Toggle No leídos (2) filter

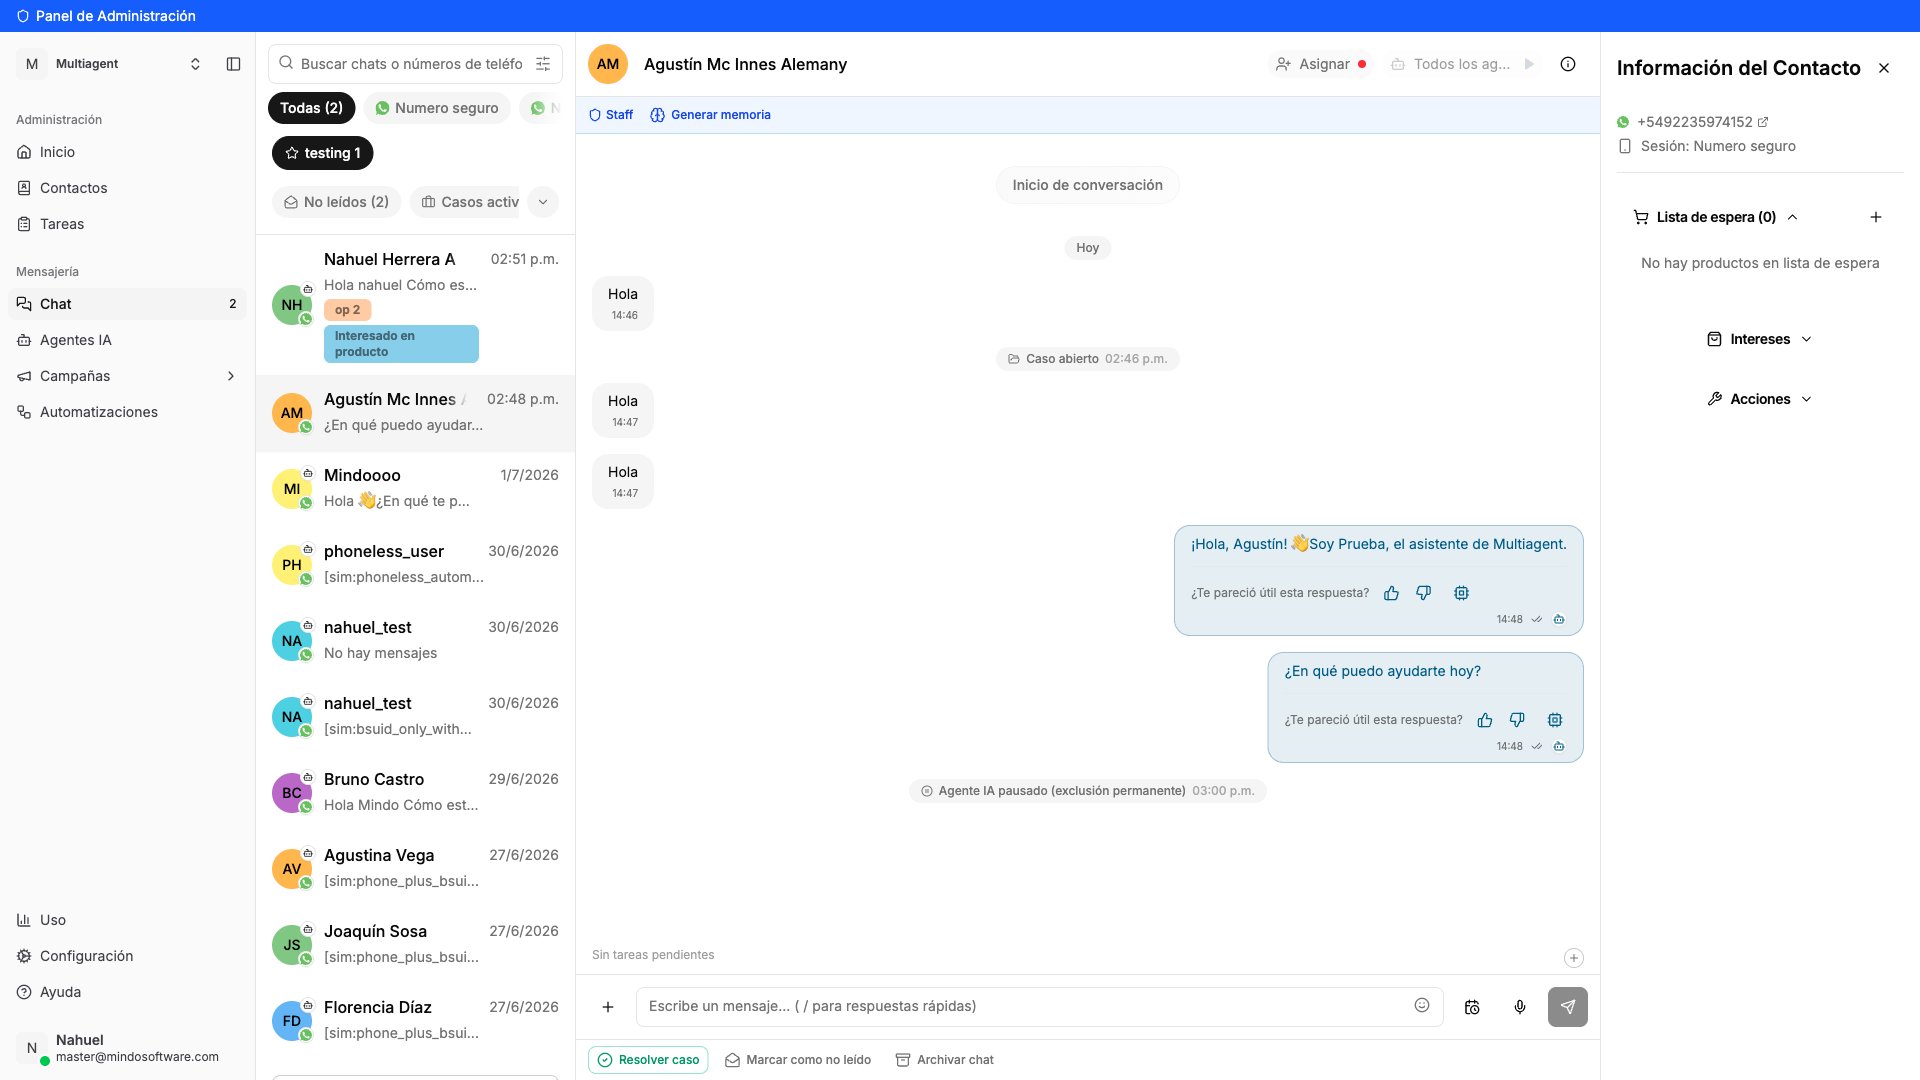[x=336, y=202]
